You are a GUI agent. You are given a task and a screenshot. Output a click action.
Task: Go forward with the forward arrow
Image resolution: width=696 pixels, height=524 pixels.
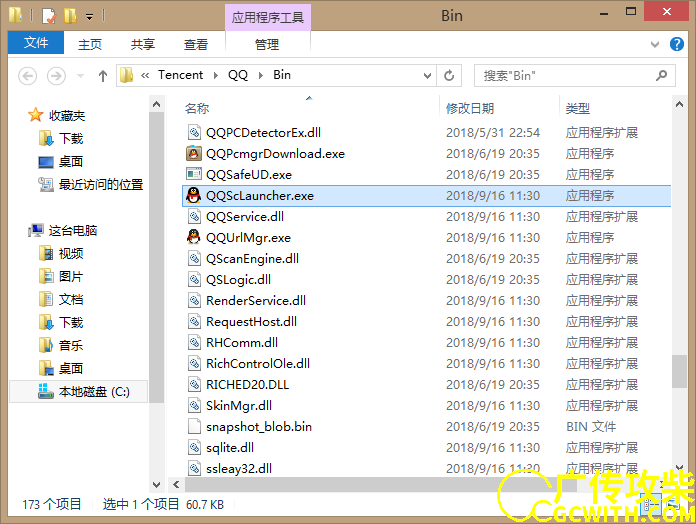coord(56,76)
